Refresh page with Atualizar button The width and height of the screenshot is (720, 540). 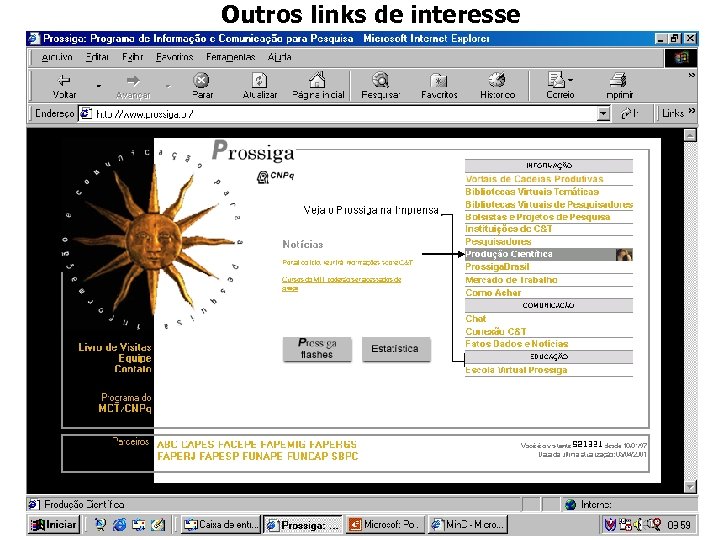(260, 86)
